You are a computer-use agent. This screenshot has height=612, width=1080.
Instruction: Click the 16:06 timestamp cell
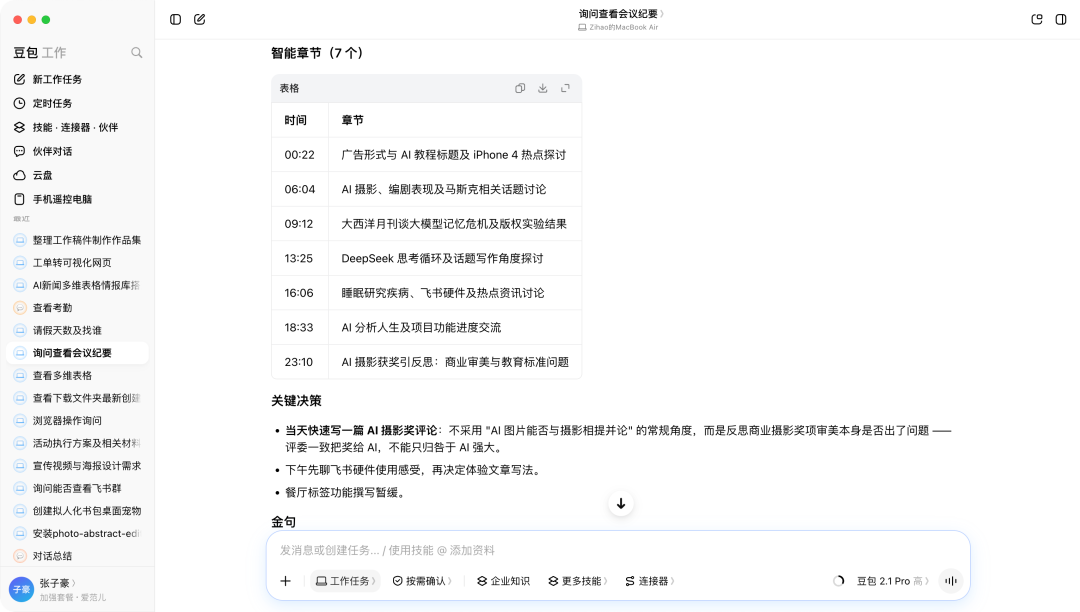pos(299,293)
